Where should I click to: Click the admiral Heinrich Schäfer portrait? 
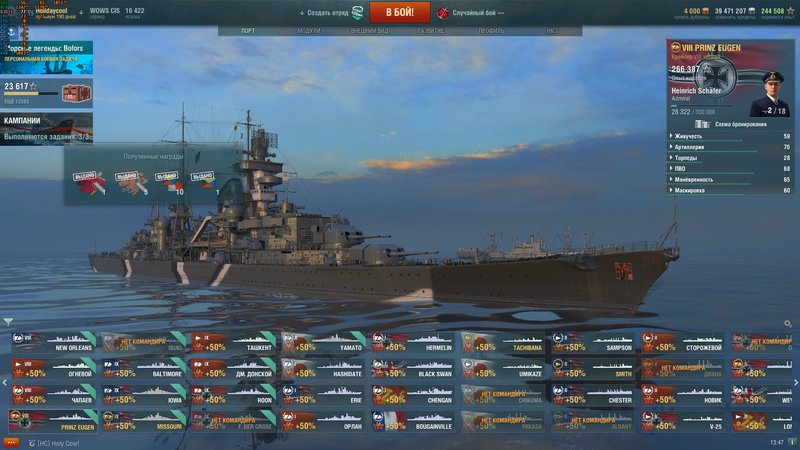(x=771, y=94)
